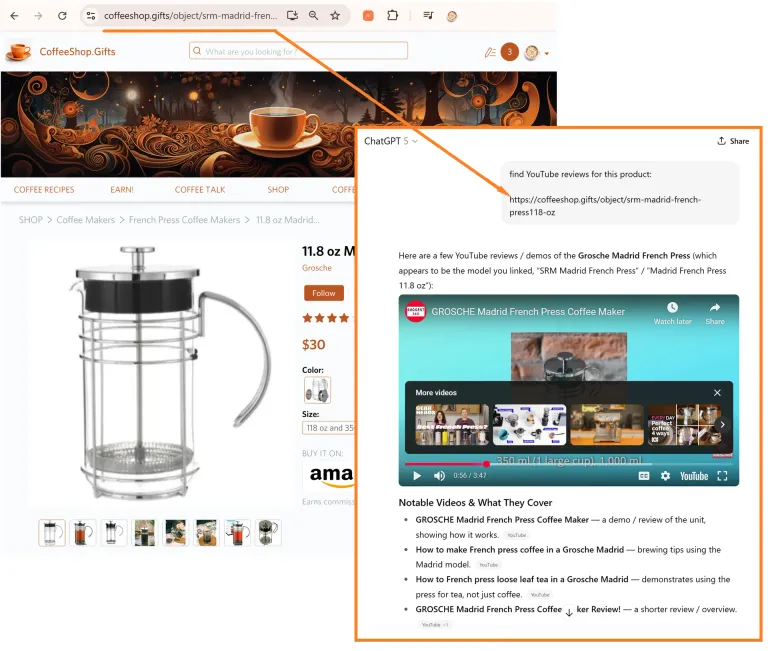
Task: Reload the page with refresh icon
Action: 62,16
